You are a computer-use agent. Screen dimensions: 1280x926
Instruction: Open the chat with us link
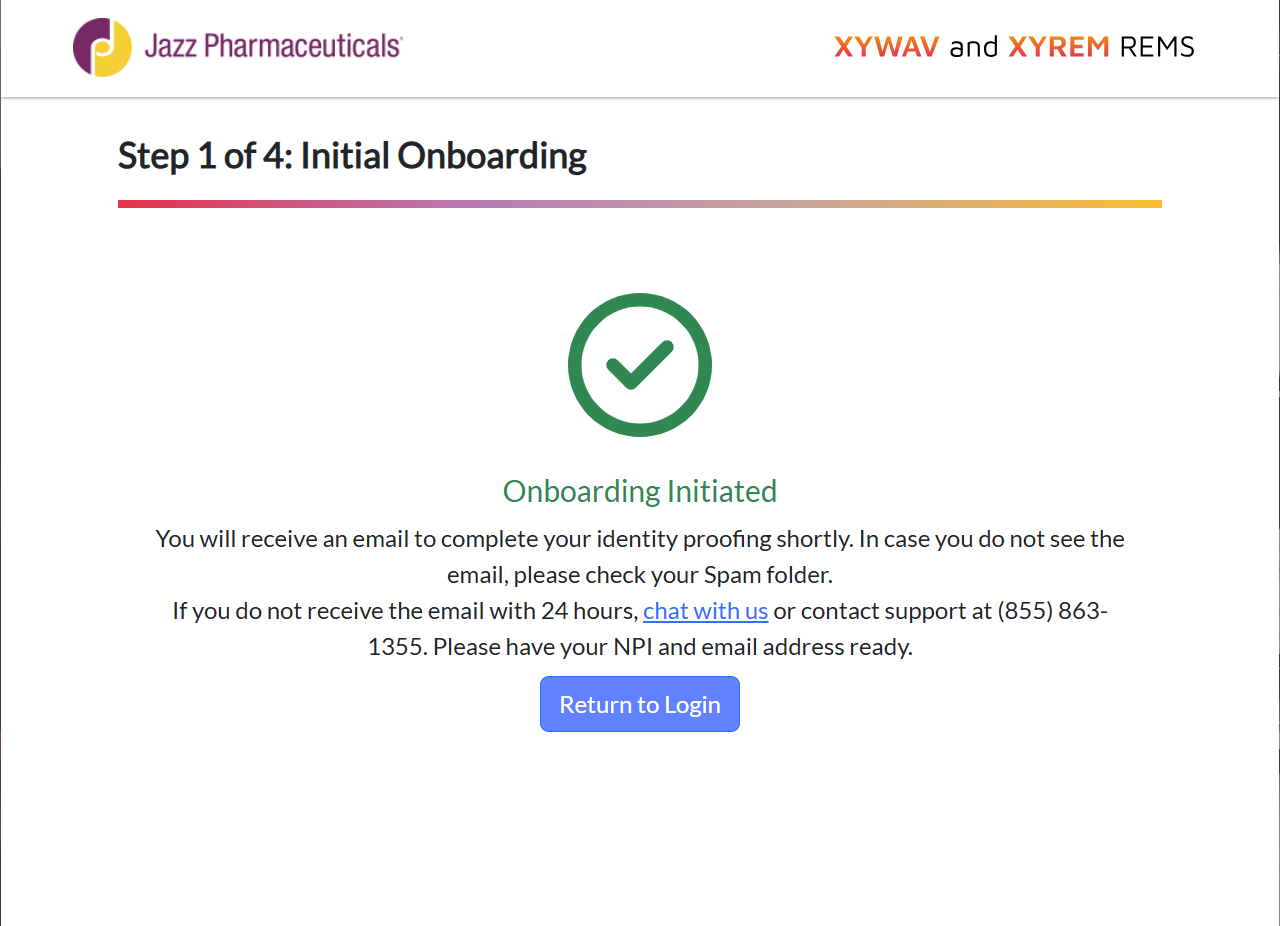coord(705,610)
